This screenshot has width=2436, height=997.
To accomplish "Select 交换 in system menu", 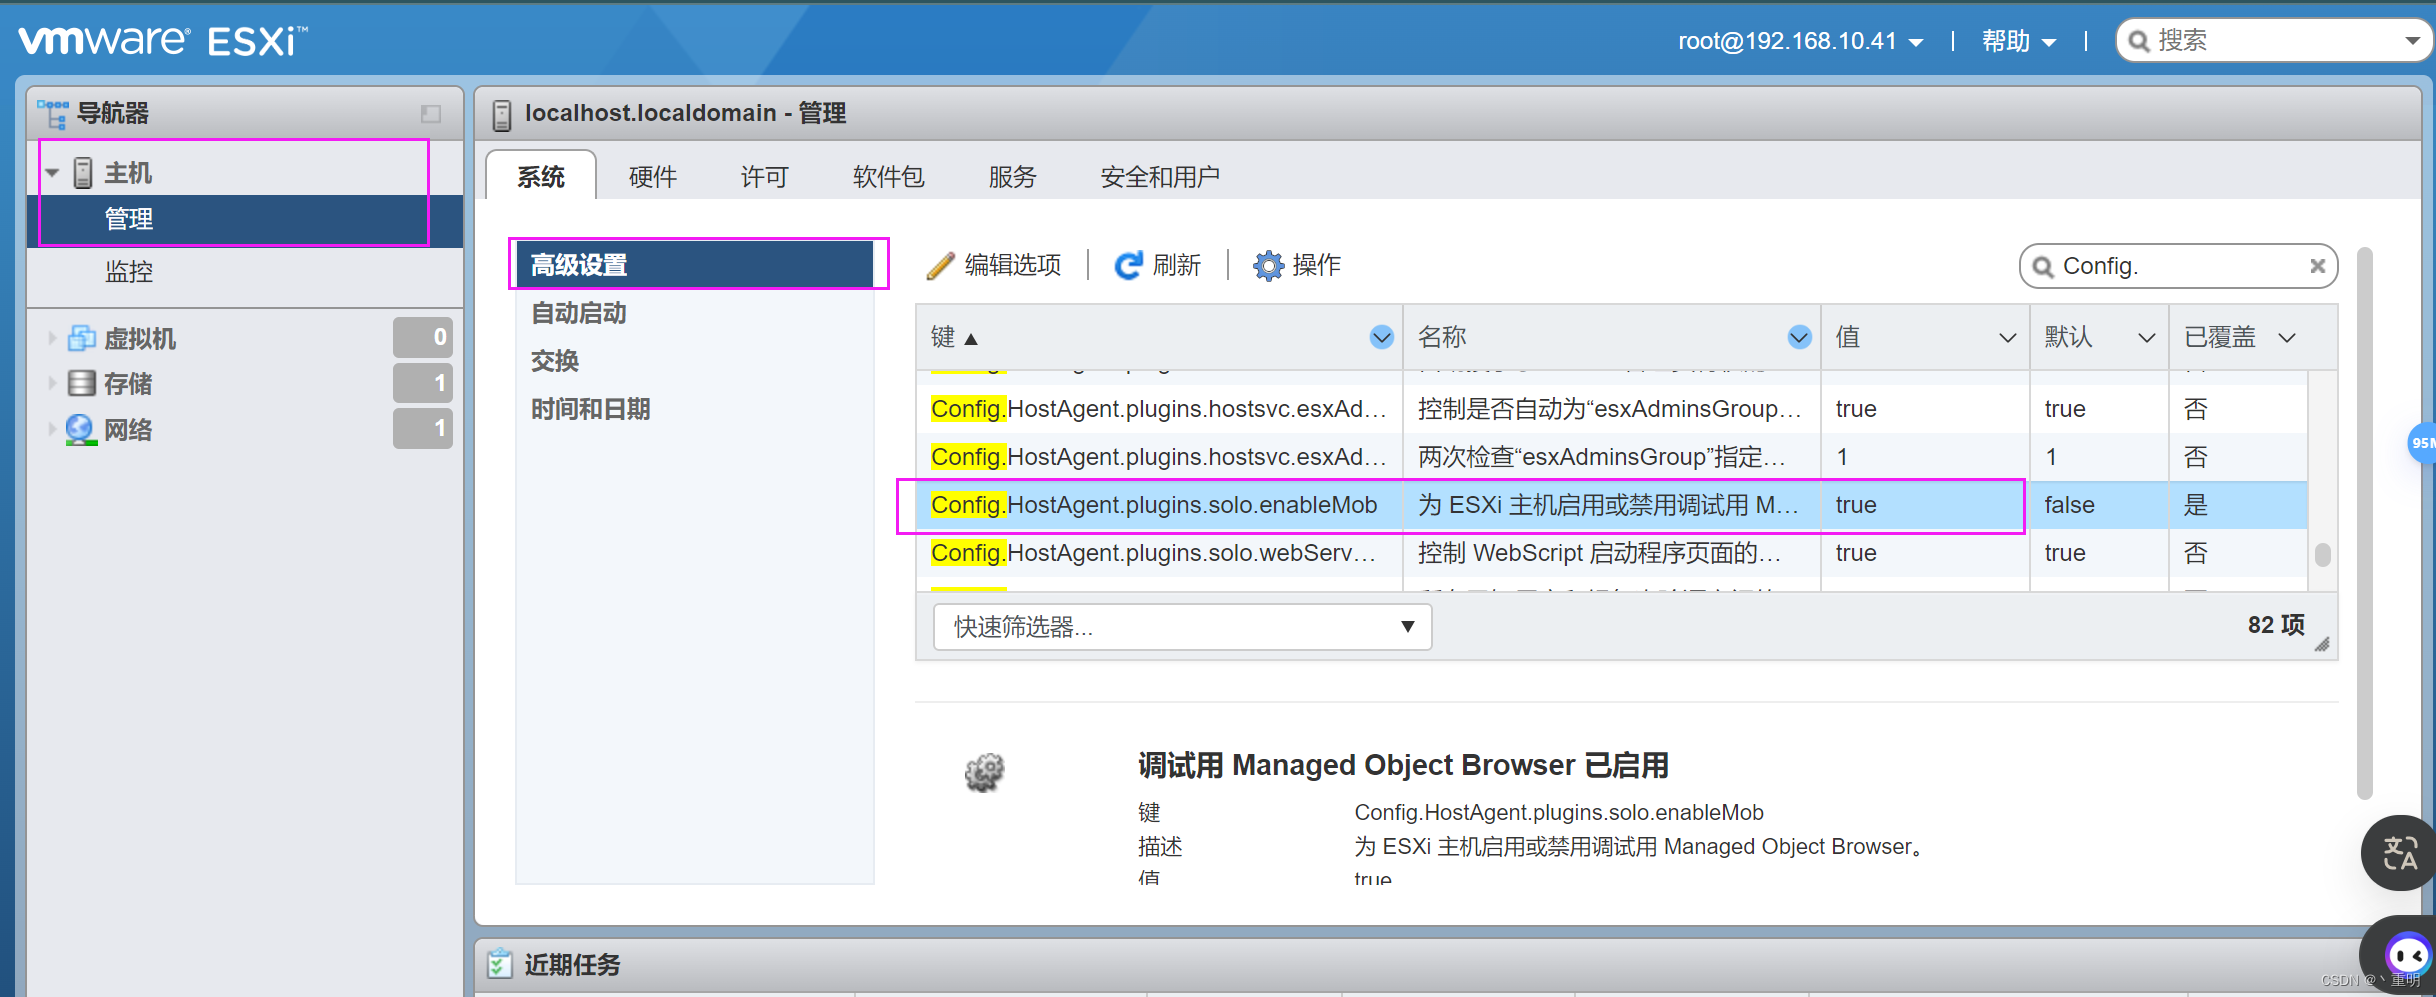I will pos(695,361).
